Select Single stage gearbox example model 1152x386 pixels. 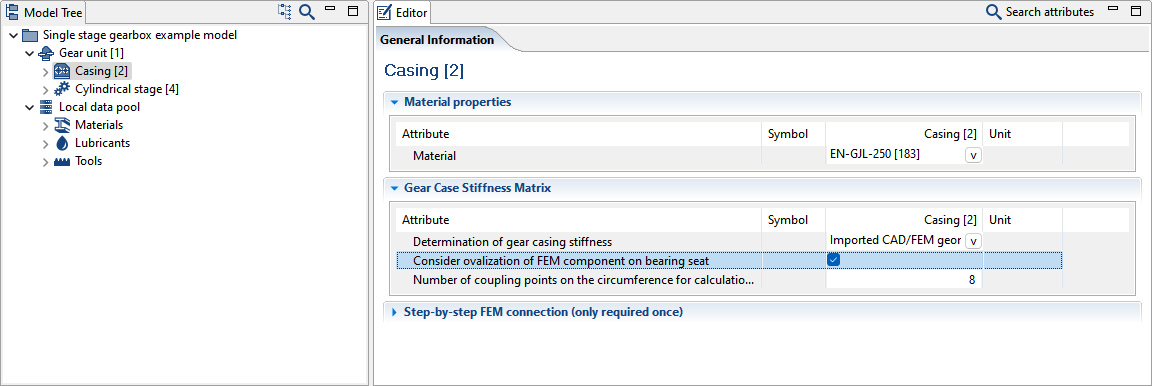pos(140,35)
